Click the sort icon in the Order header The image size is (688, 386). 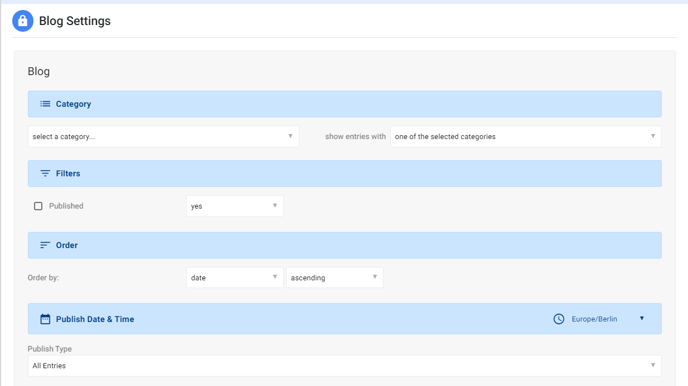click(x=45, y=245)
